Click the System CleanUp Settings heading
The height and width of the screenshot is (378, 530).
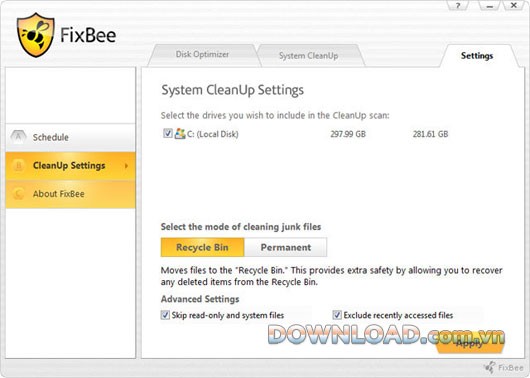pyautogui.click(x=233, y=91)
